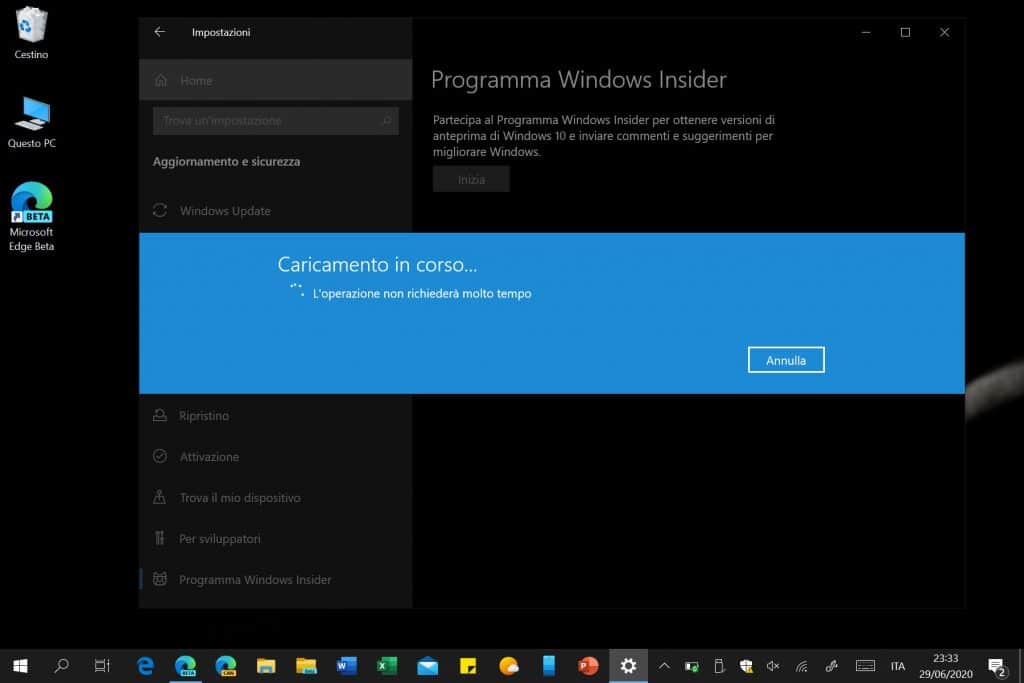1024x683 pixels.
Task: Open Windows Update settings section
Action: click(x=225, y=211)
